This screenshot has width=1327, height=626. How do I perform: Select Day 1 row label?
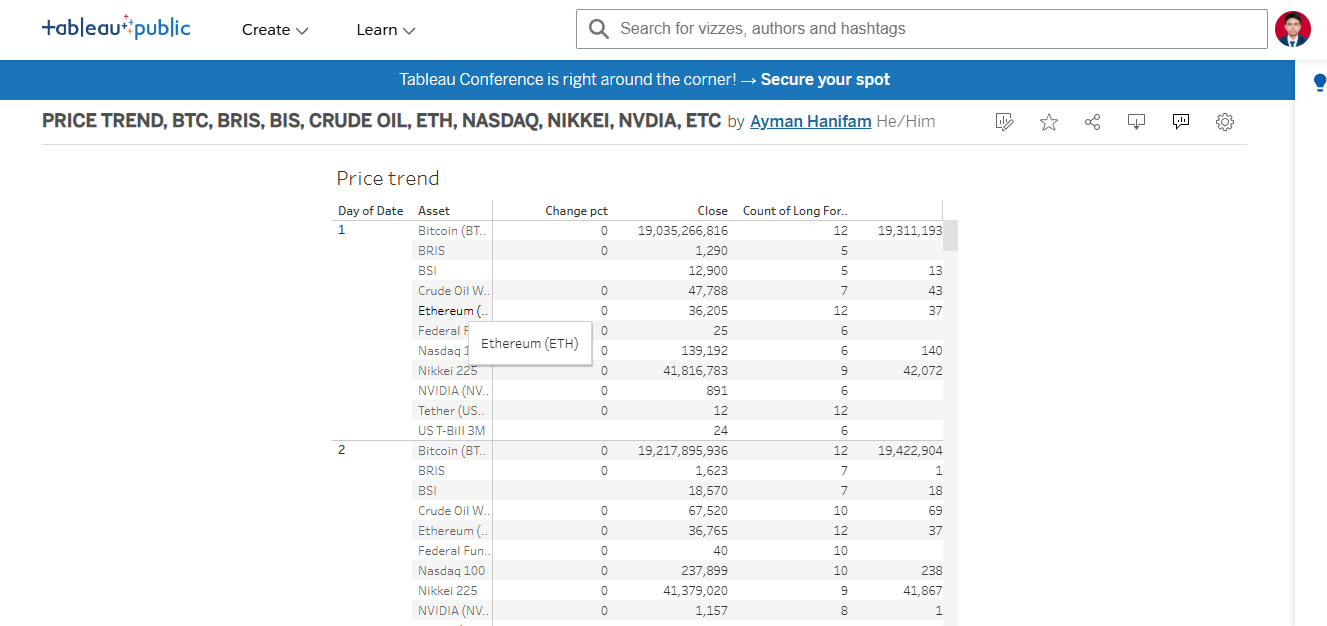tap(341, 230)
